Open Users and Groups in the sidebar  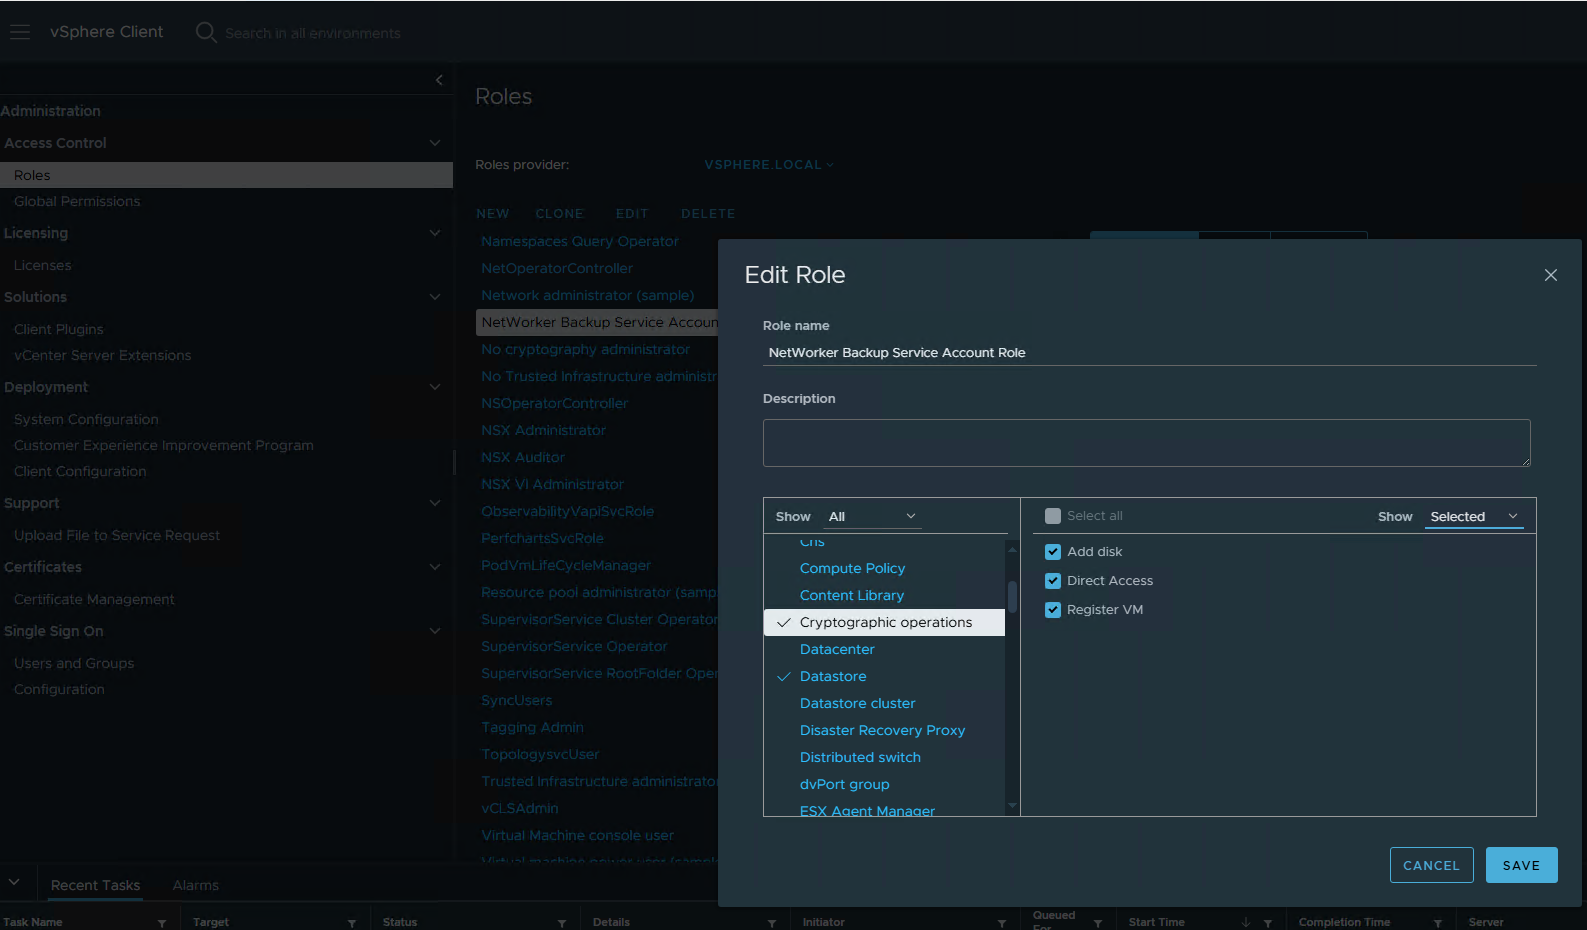pyautogui.click(x=73, y=663)
